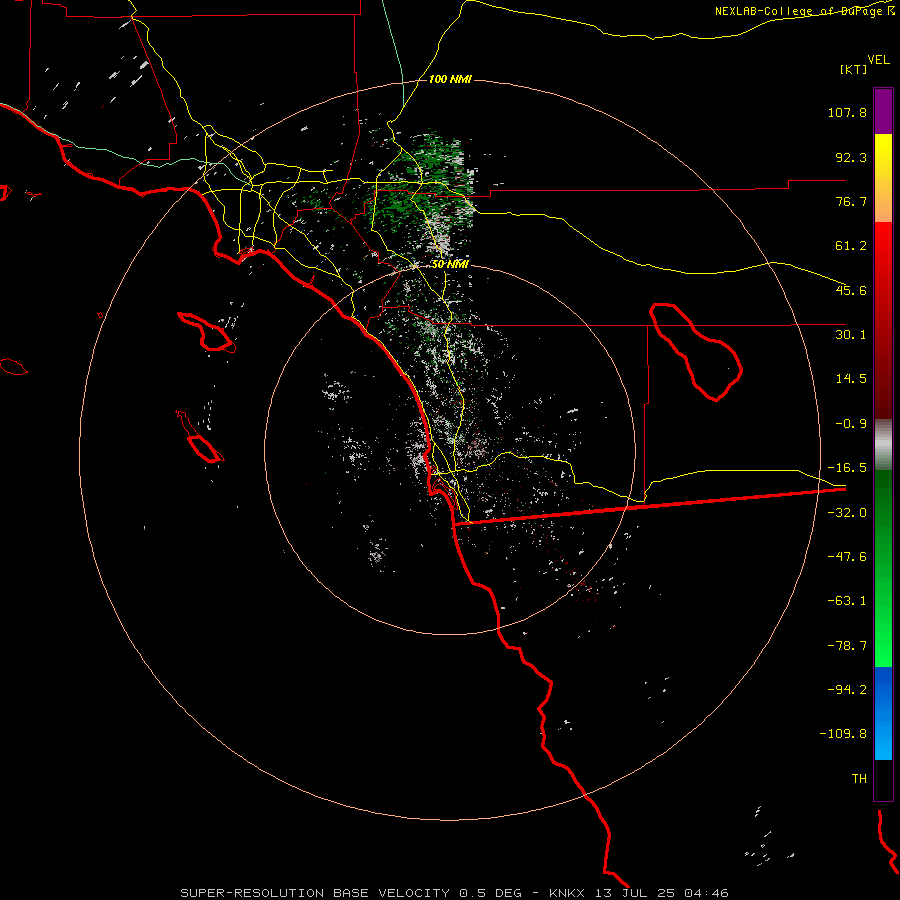The image size is (900, 900).
Task: Click the [KT] units label
Action: [x=854, y=69]
